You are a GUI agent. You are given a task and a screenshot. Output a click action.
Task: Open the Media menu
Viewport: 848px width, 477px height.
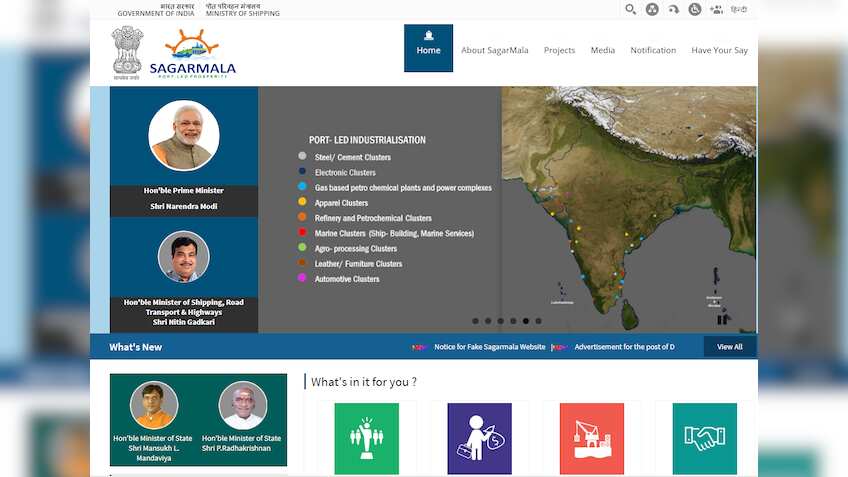tap(602, 50)
